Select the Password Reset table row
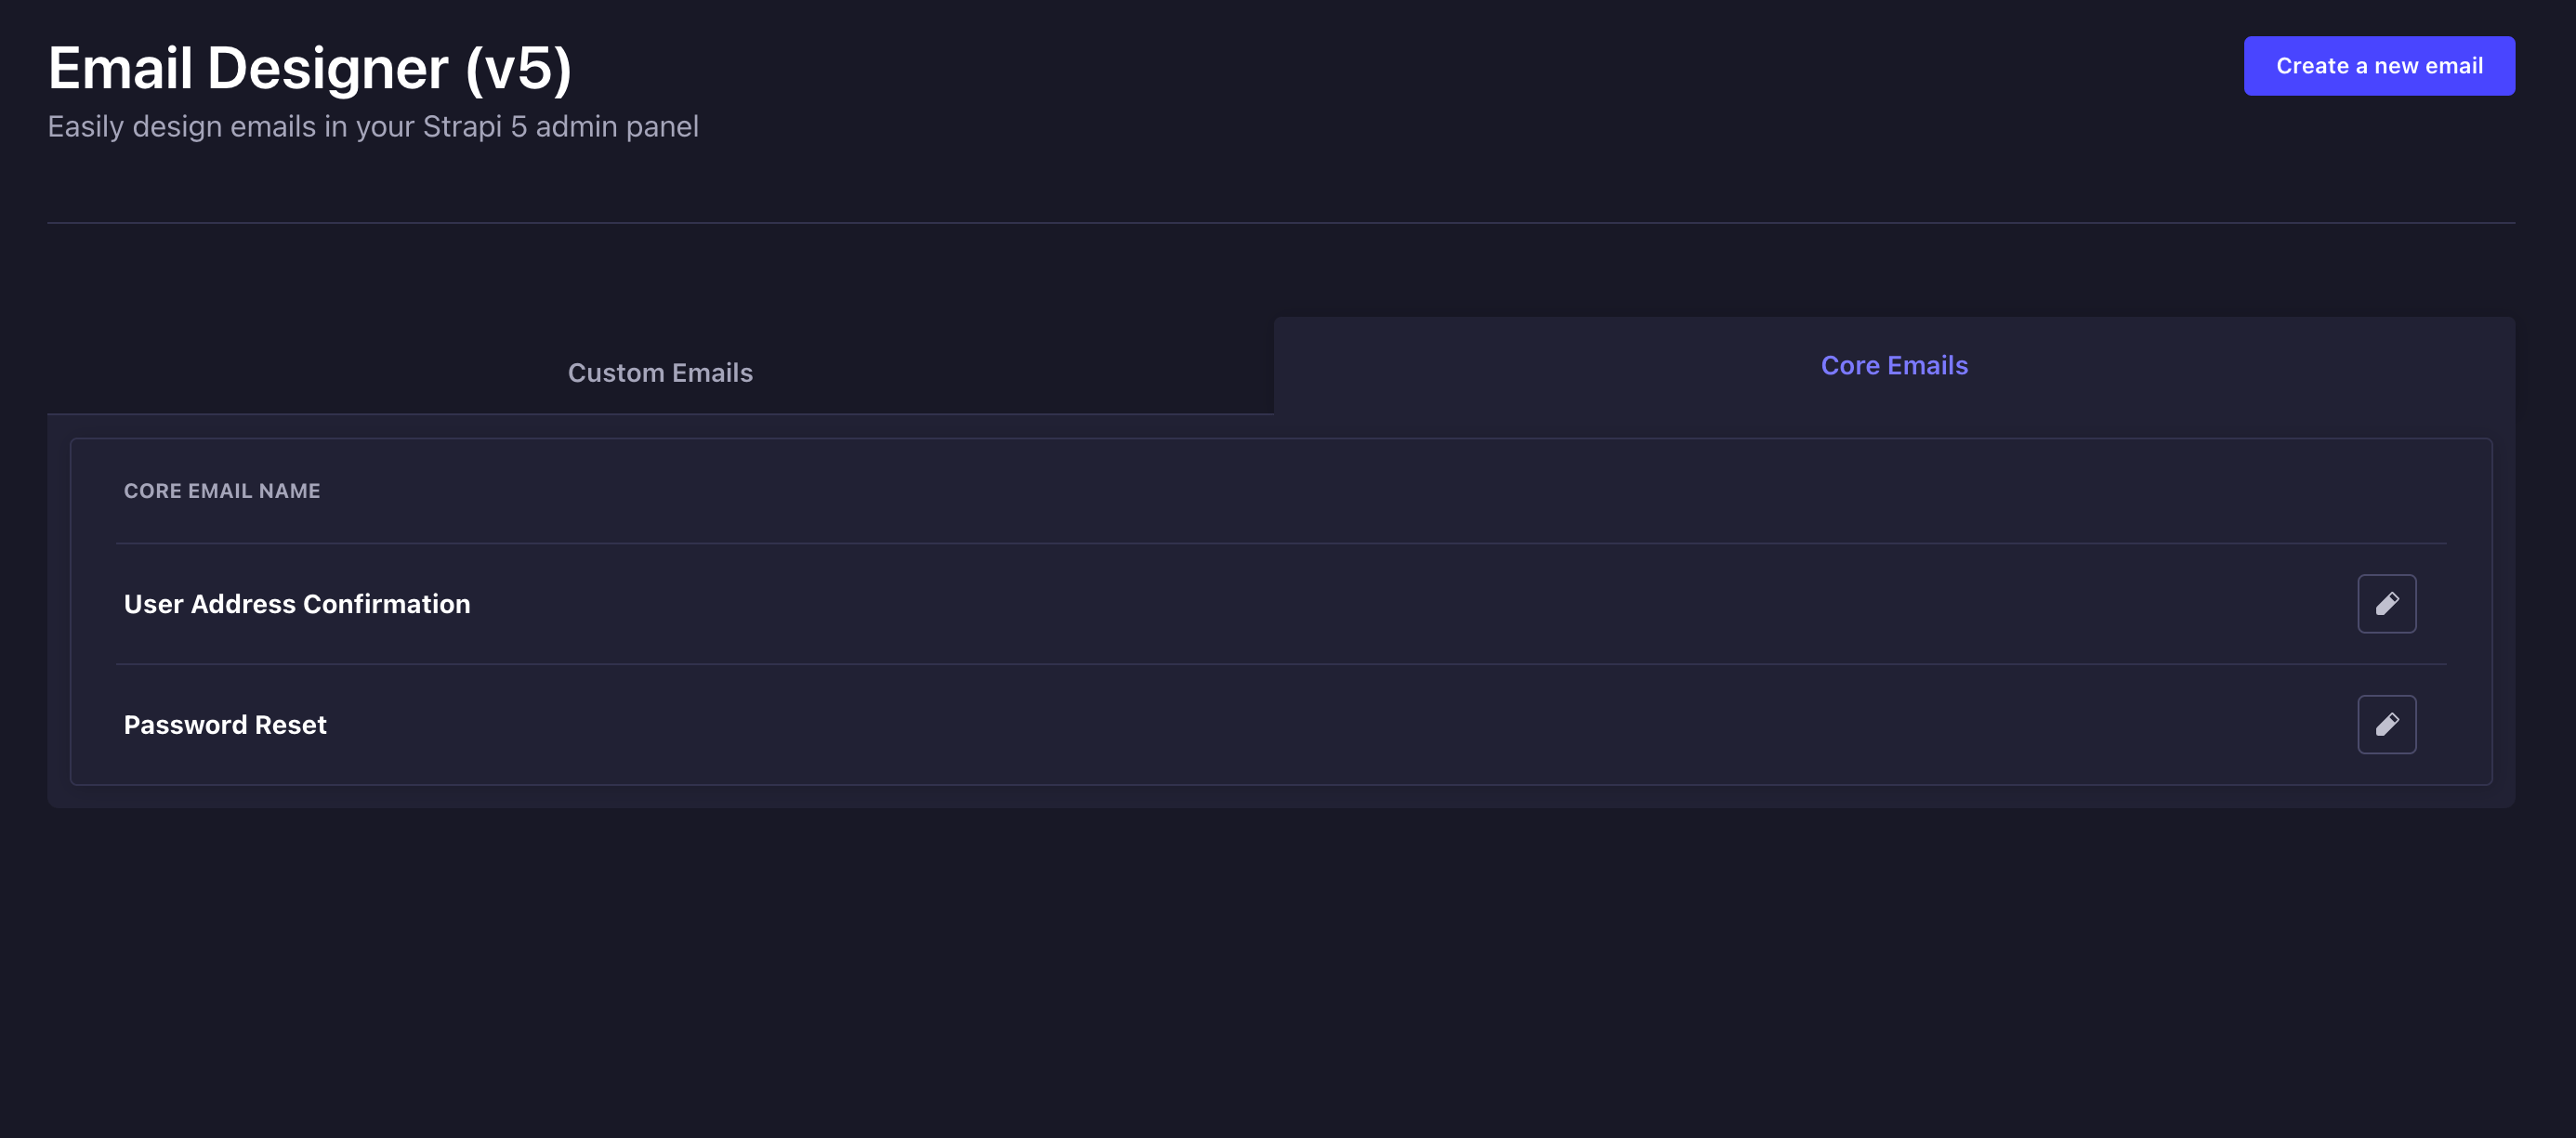Viewport: 2576px width, 1138px height. (1200, 724)
